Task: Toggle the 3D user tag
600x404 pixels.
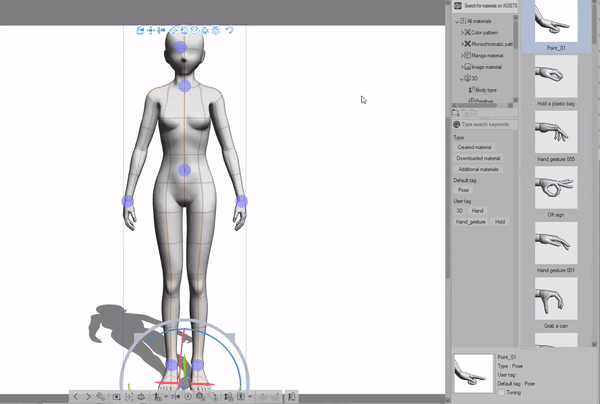Action: click(460, 211)
